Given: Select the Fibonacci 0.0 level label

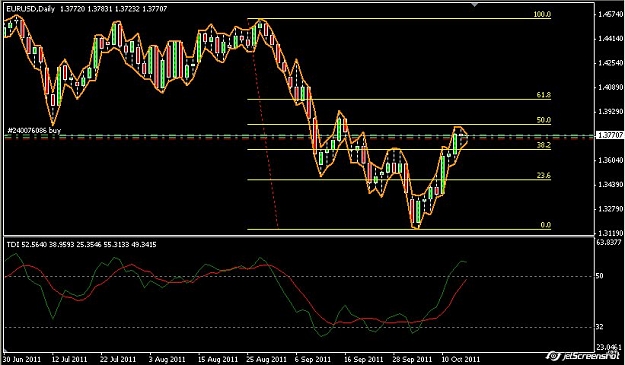Looking at the screenshot, I should [x=546, y=225].
